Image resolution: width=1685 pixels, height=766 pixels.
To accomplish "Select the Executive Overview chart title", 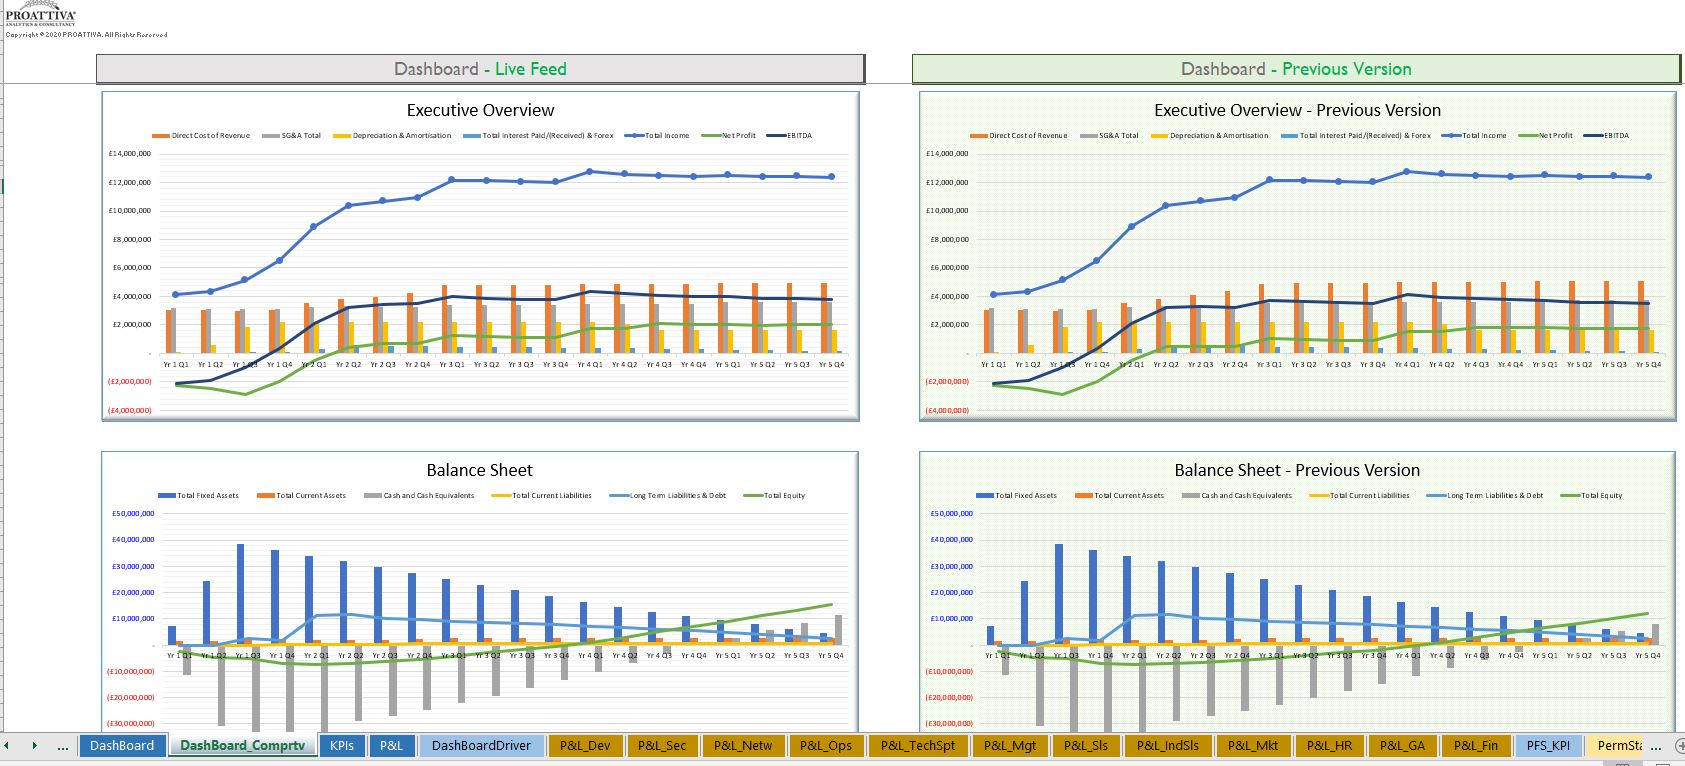I will click(x=480, y=110).
